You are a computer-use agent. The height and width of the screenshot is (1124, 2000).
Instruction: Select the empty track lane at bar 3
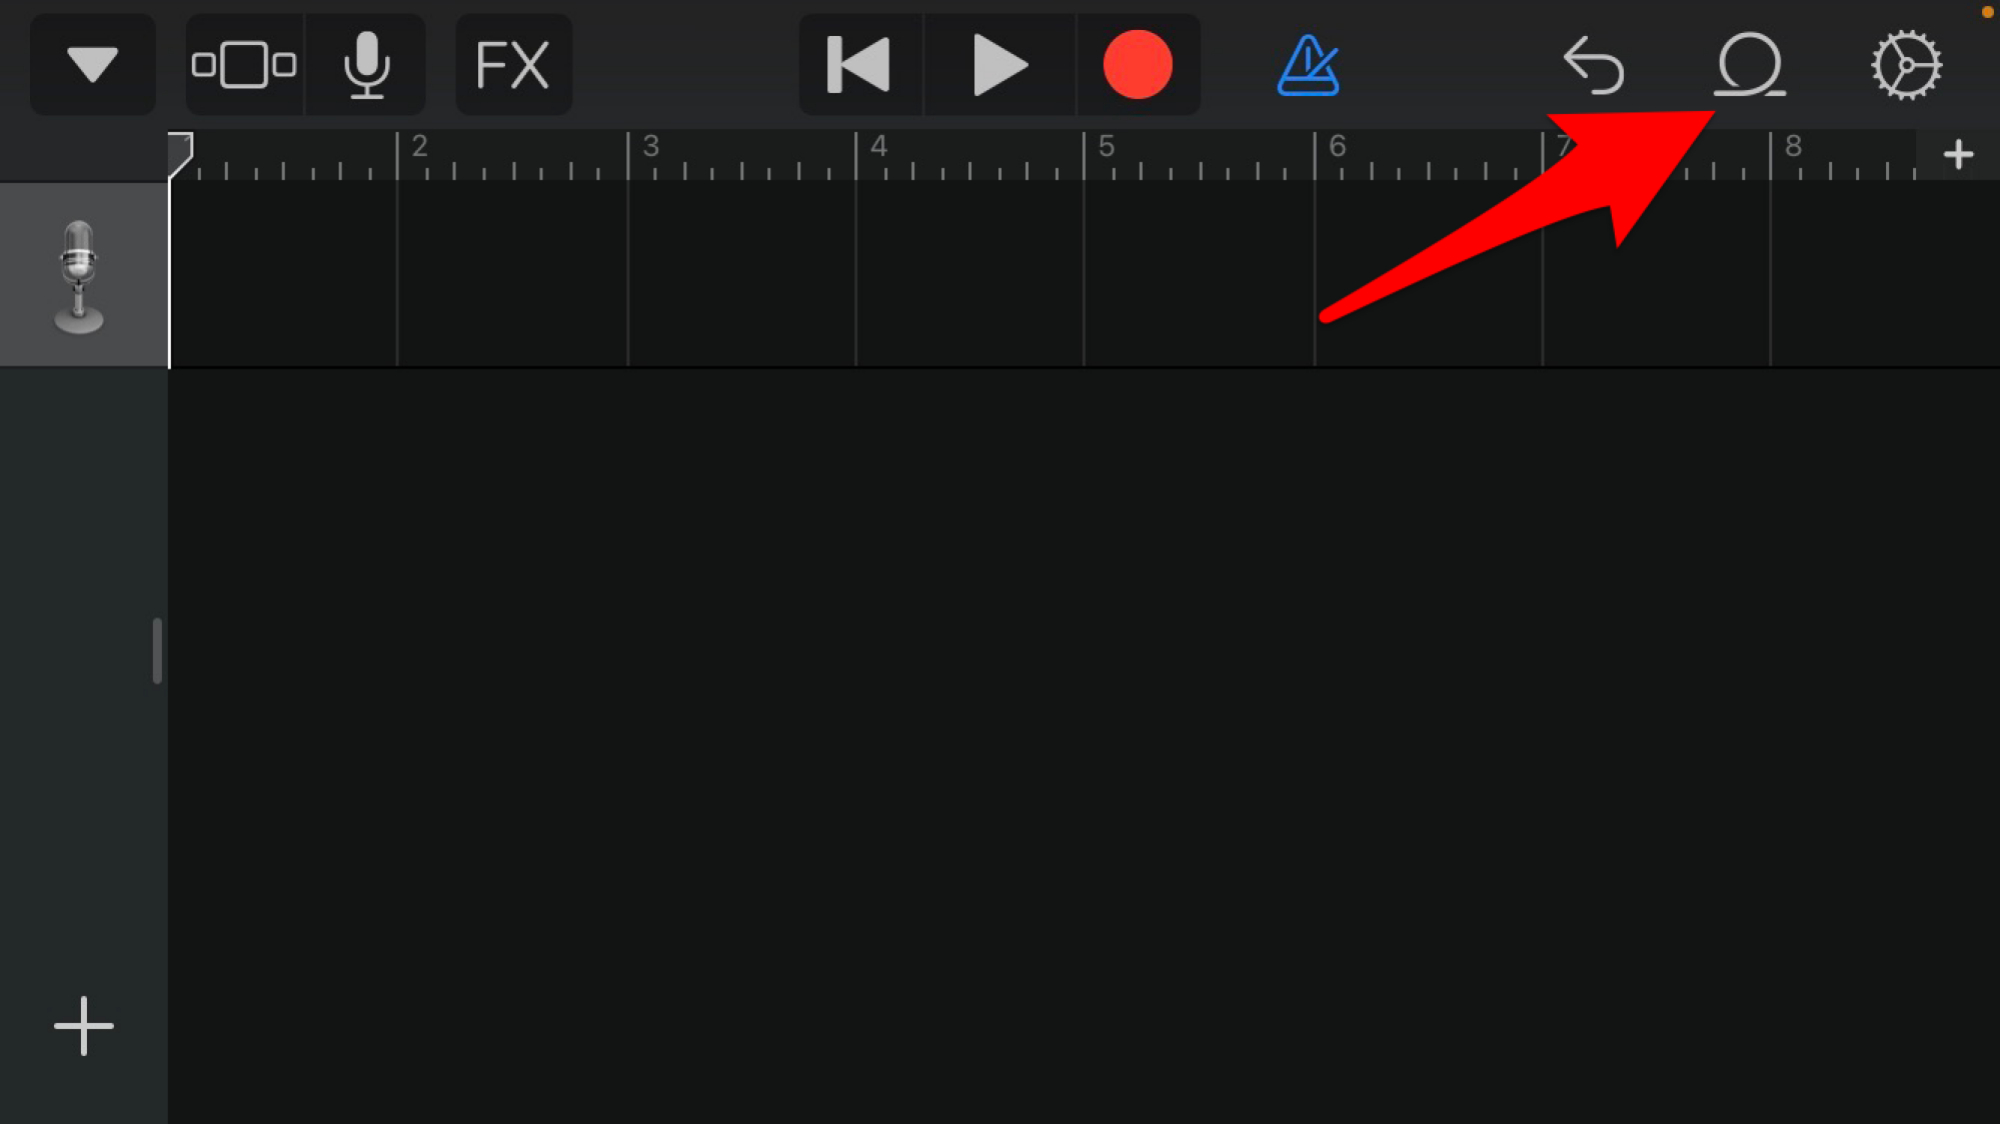pos(741,275)
